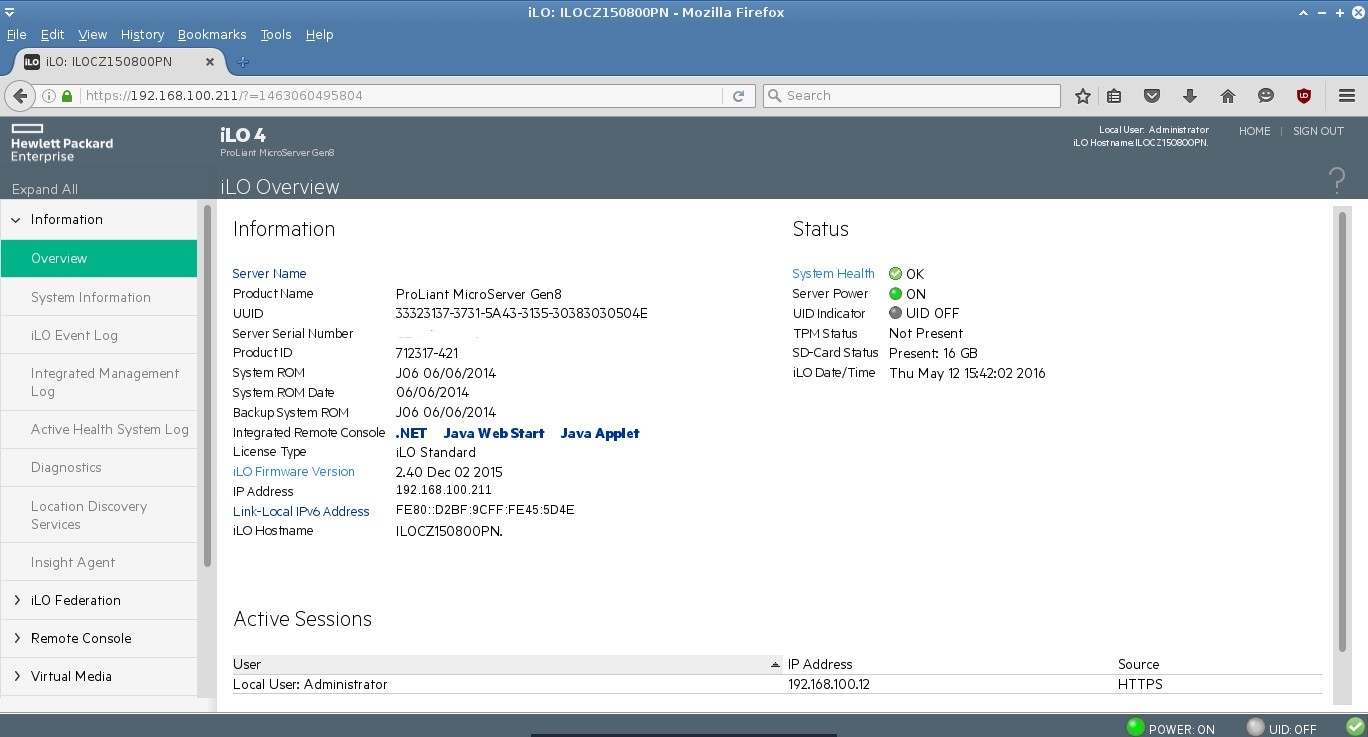Click the footer POWER: ON status icon
Viewport: 1368px width, 737px height.
click(x=1135, y=727)
